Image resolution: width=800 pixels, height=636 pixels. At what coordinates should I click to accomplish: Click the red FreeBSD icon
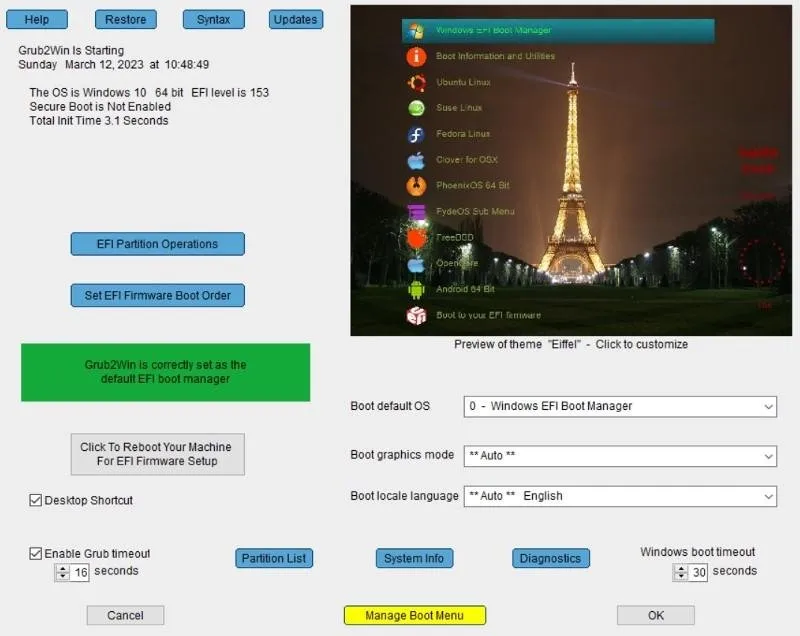tap(416, 238)
